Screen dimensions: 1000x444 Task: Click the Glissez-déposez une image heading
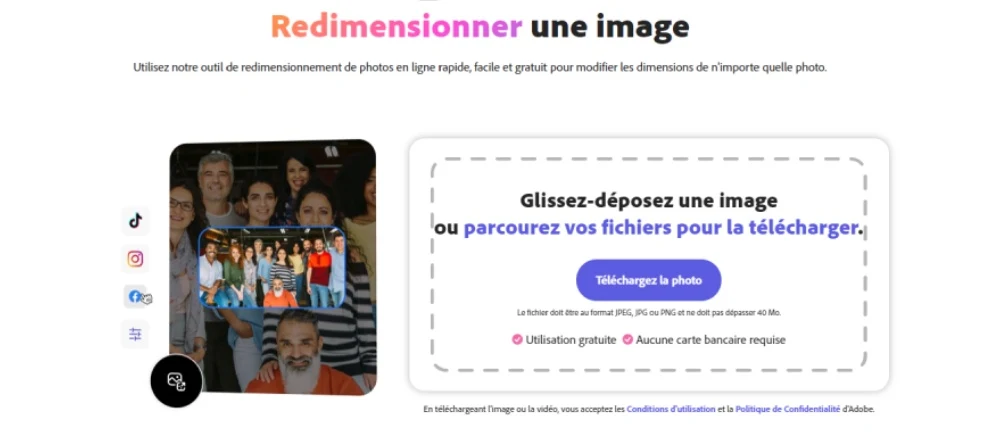pos(649,201)
